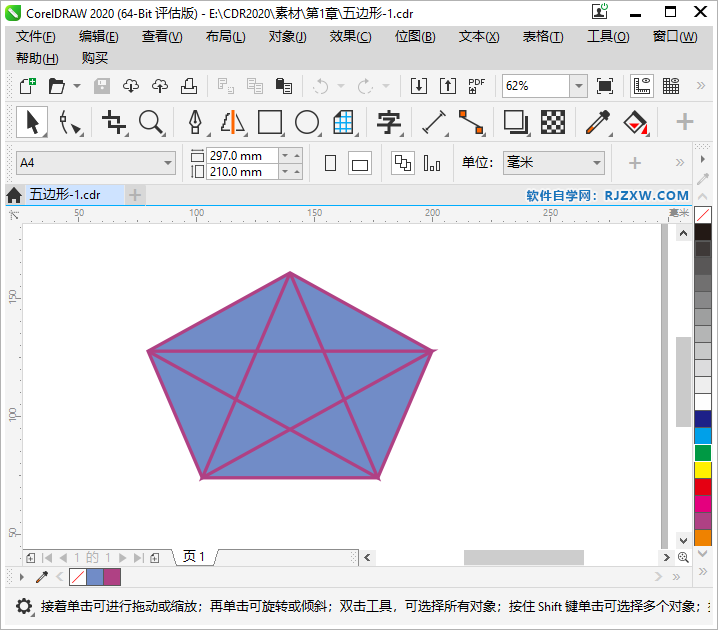Click the Paste clipboard icon
The height and width of the screenshot is (630, 718).
pyautogui.click(x=284, y=86)
